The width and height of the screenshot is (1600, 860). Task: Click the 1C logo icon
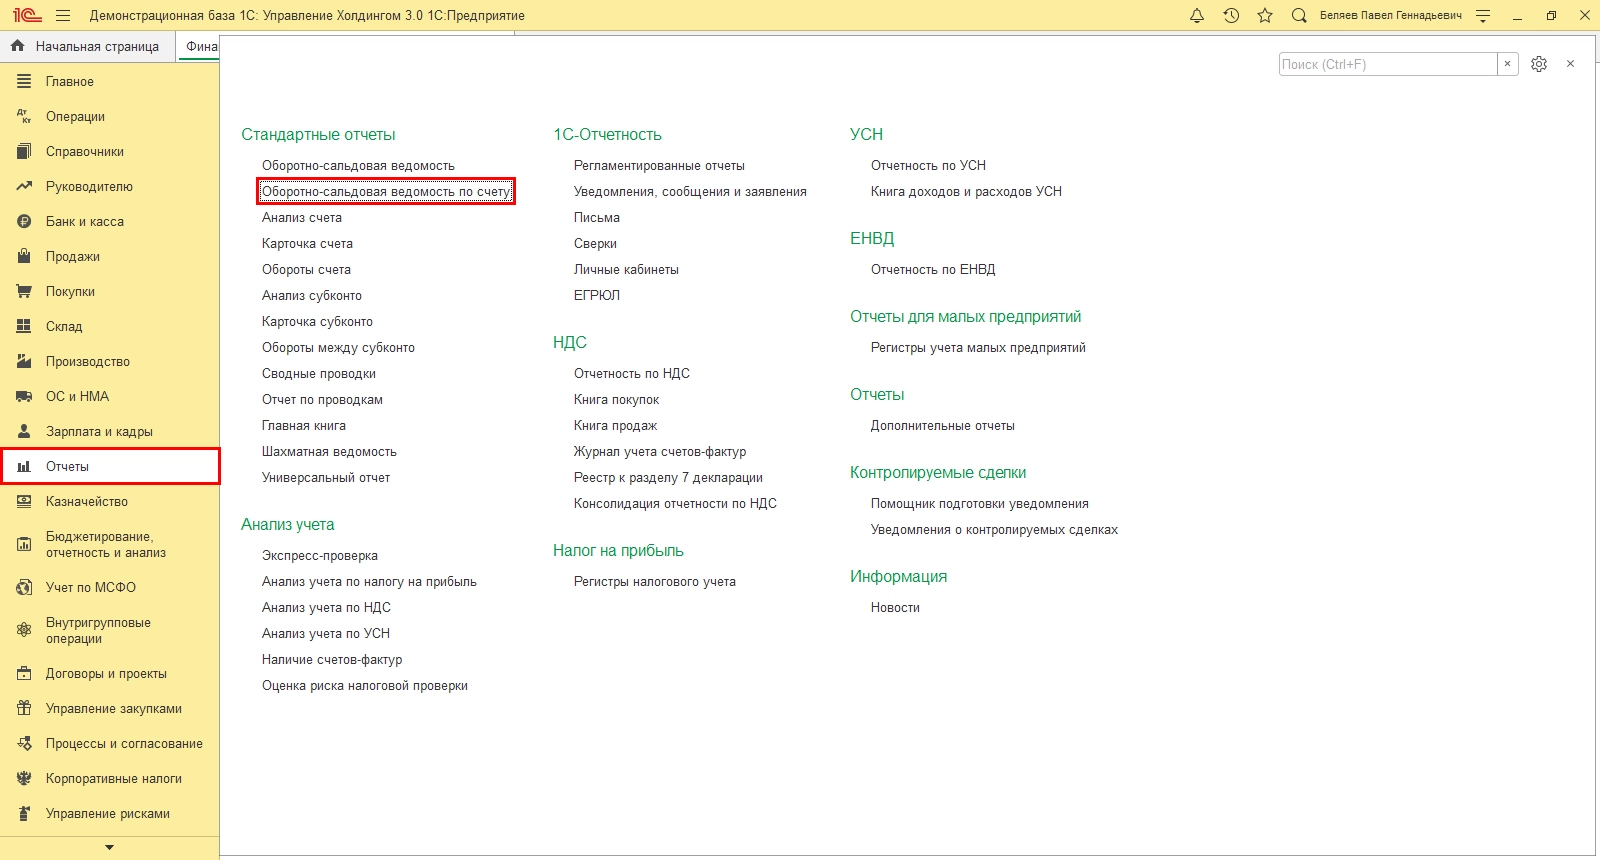coord(26,15)
